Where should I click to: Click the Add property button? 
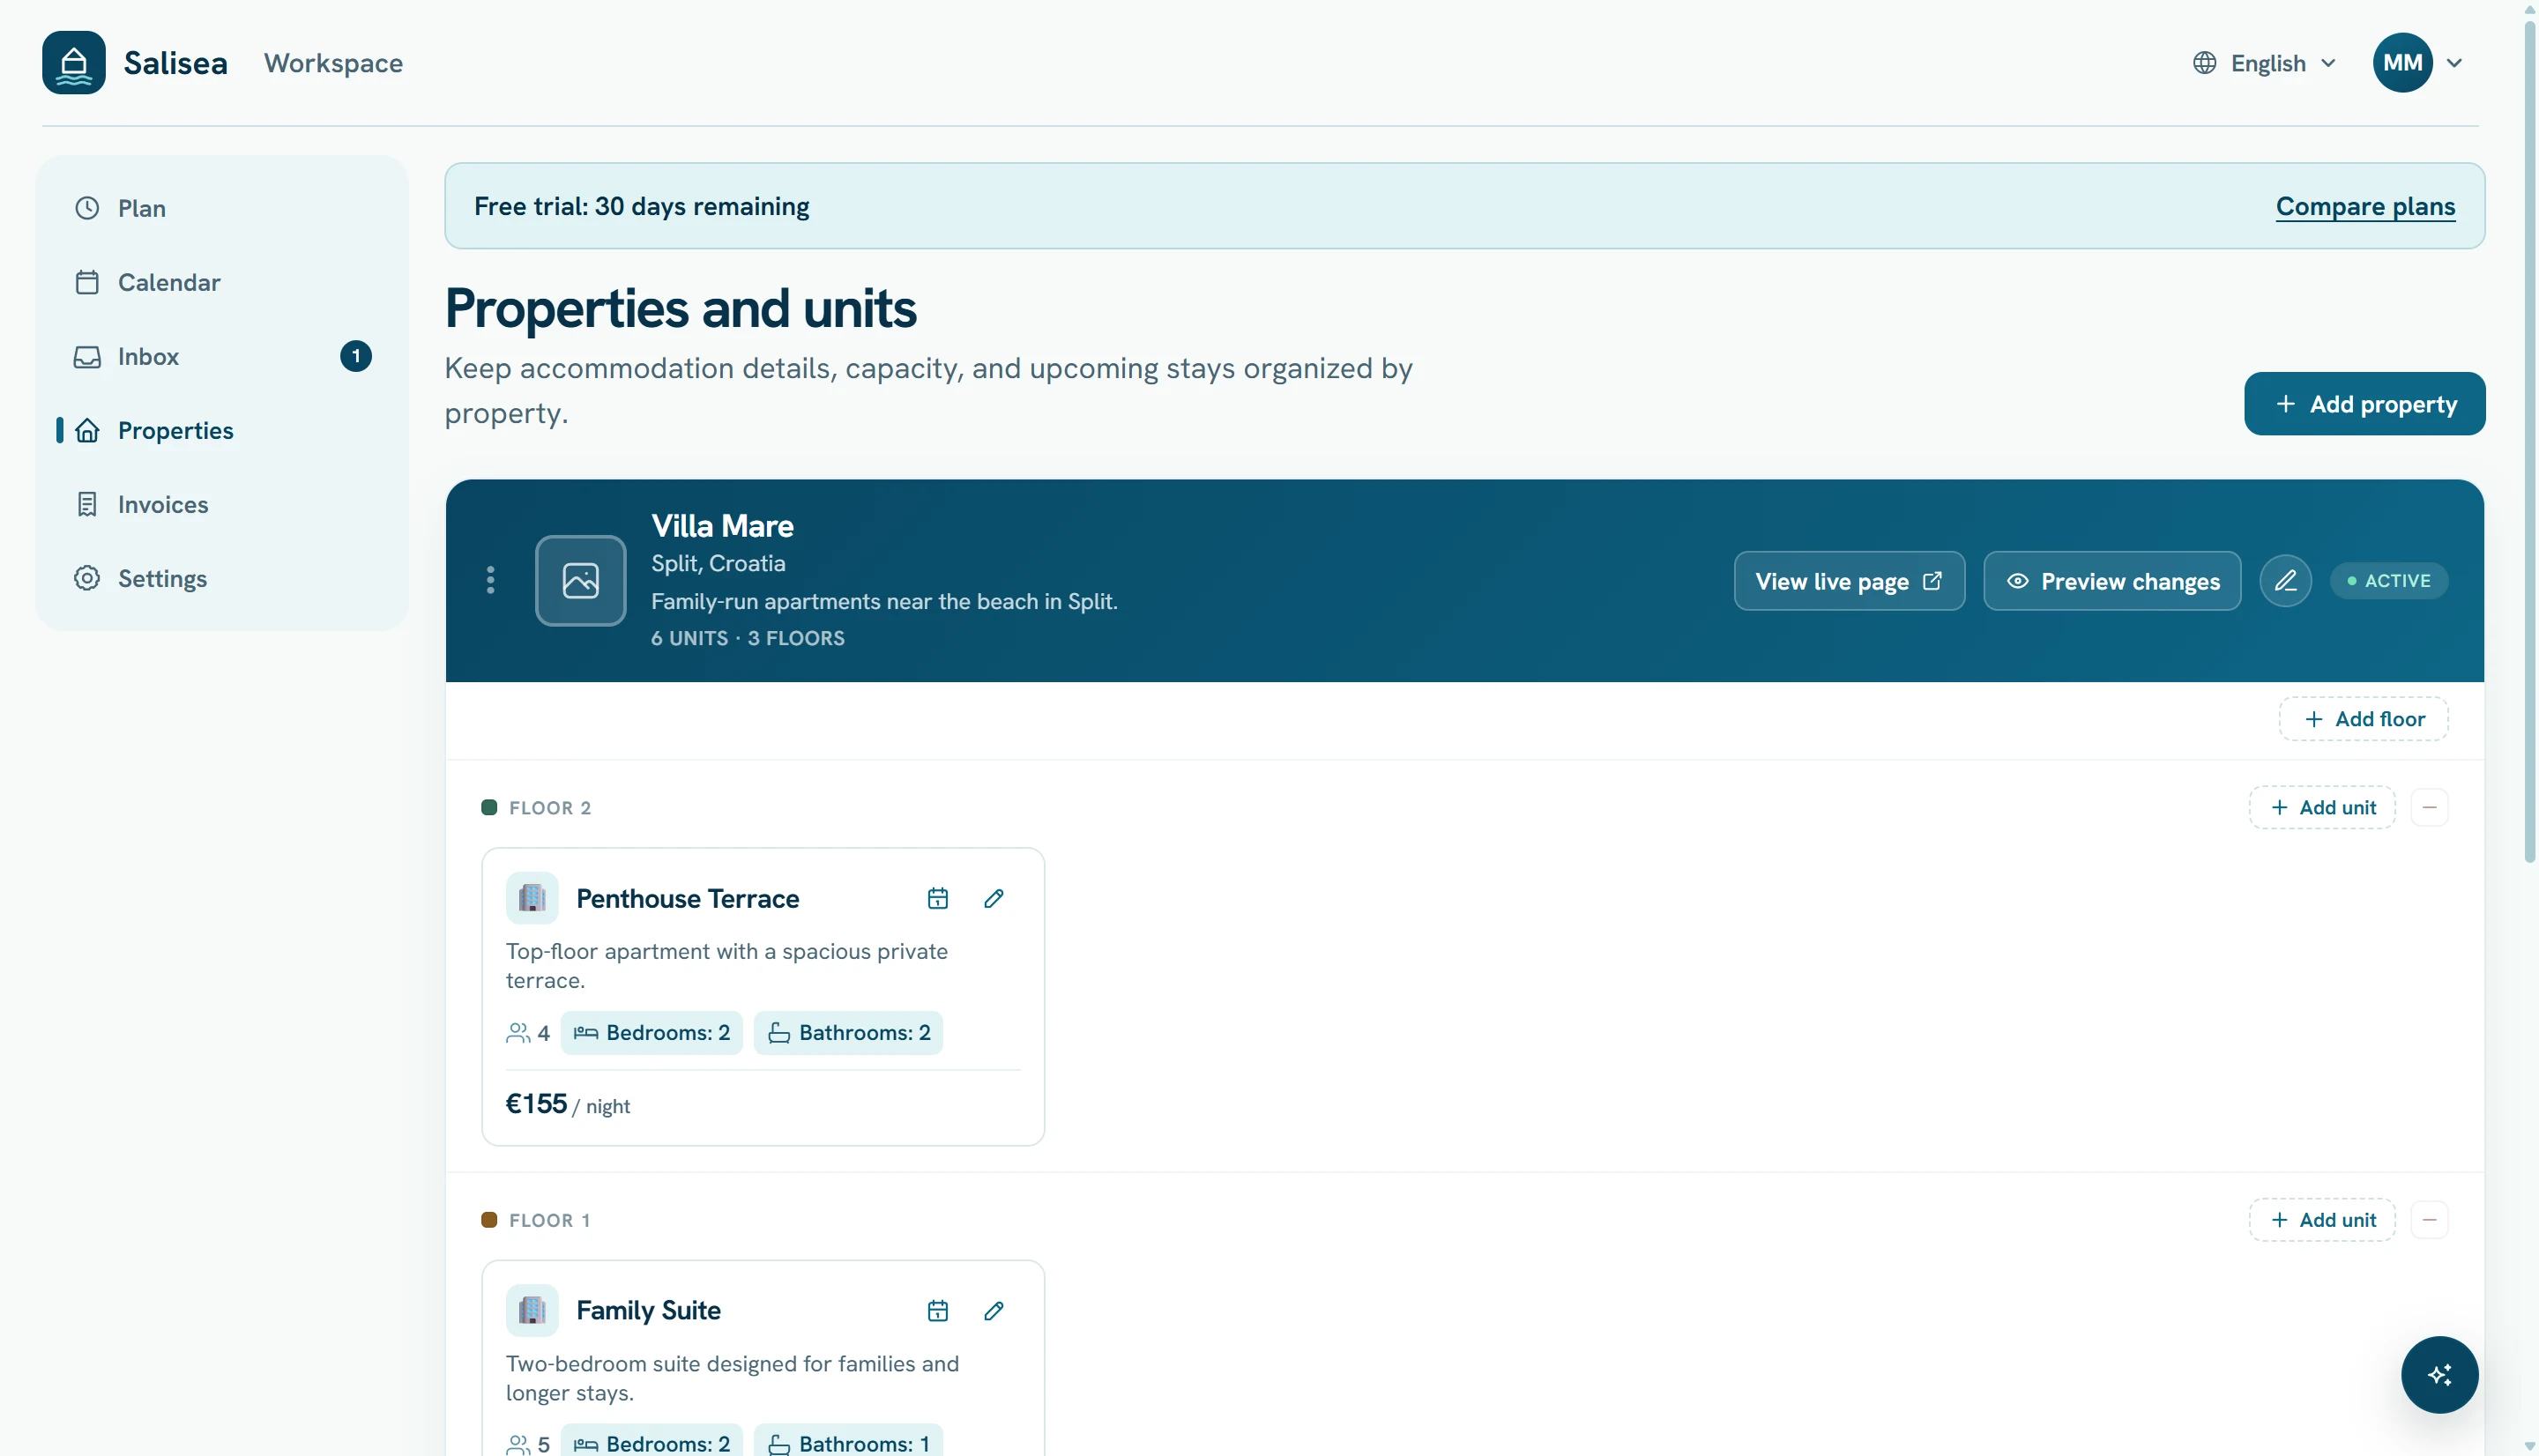click(2364, 404)
